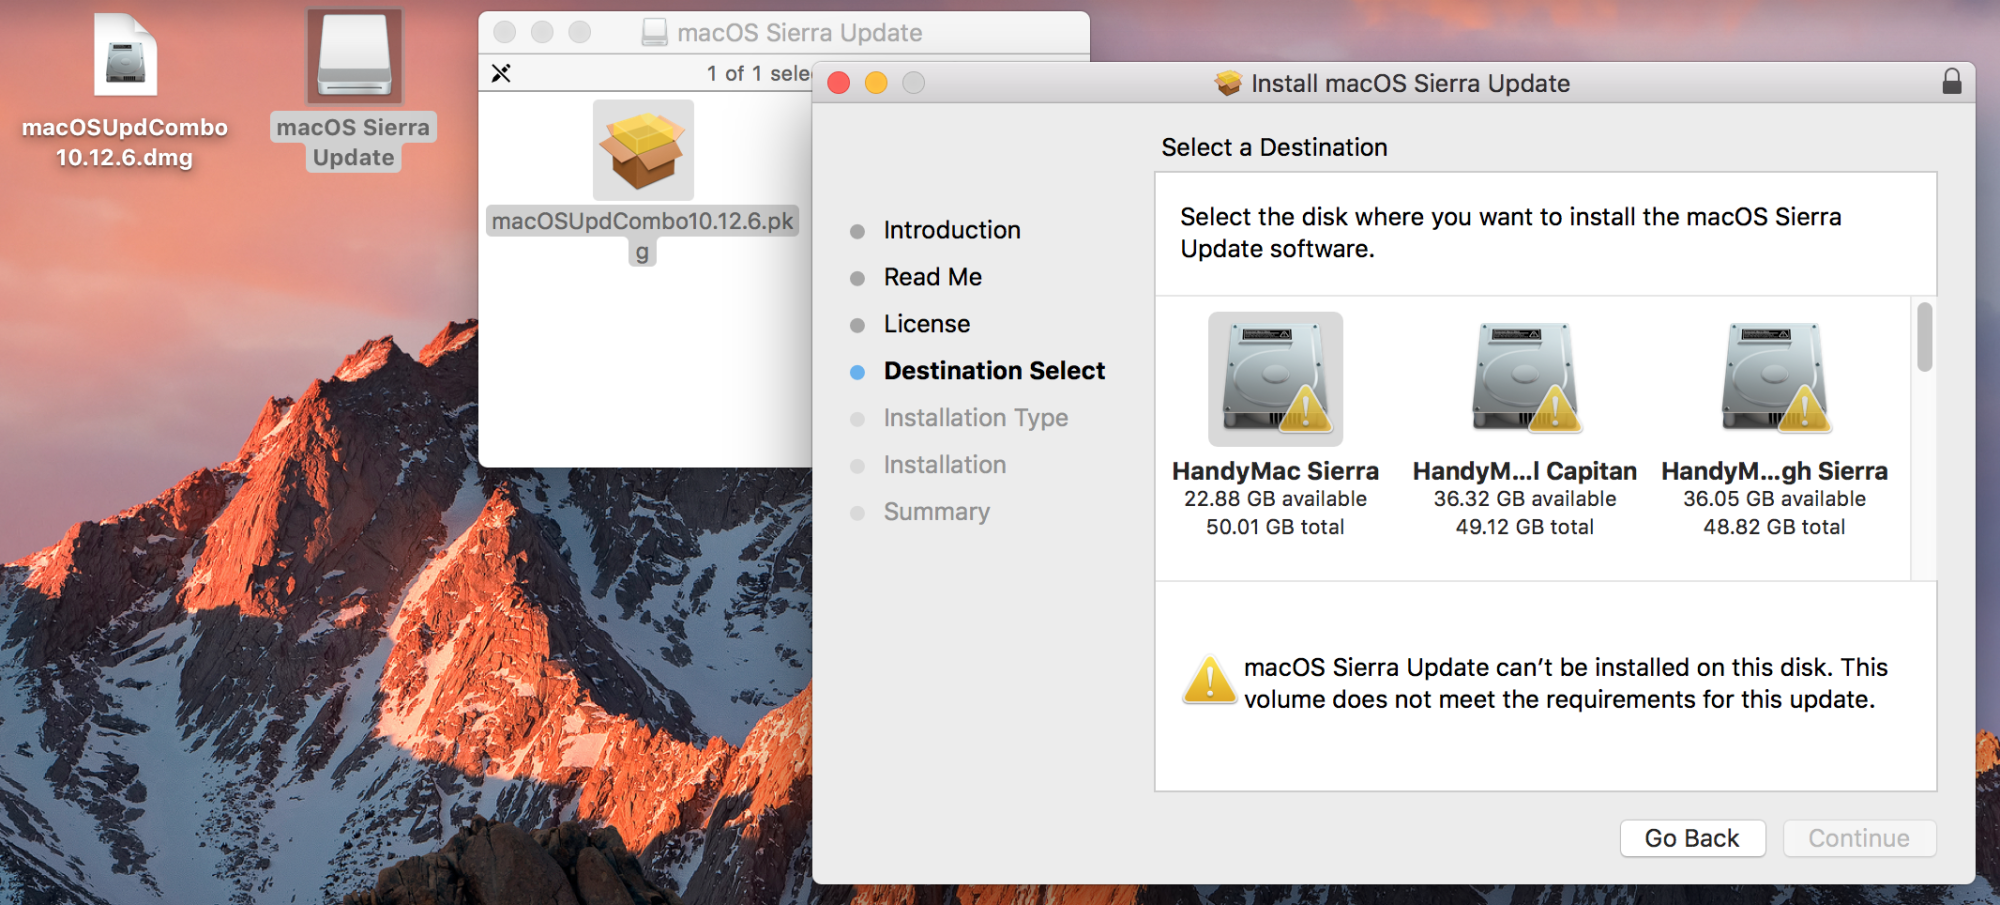Select the macOS Sierra Update mounted volume icon

tap(354, 56)
